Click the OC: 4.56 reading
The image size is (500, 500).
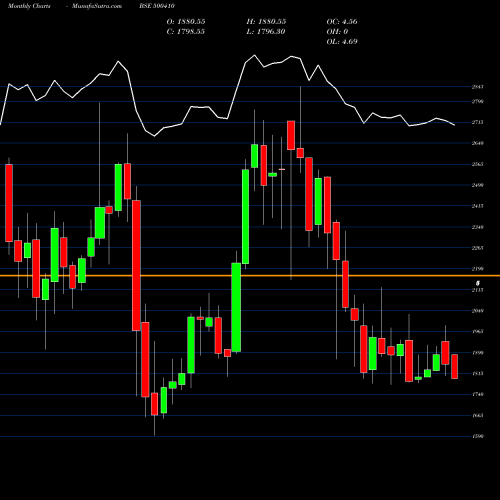point(342,22)
